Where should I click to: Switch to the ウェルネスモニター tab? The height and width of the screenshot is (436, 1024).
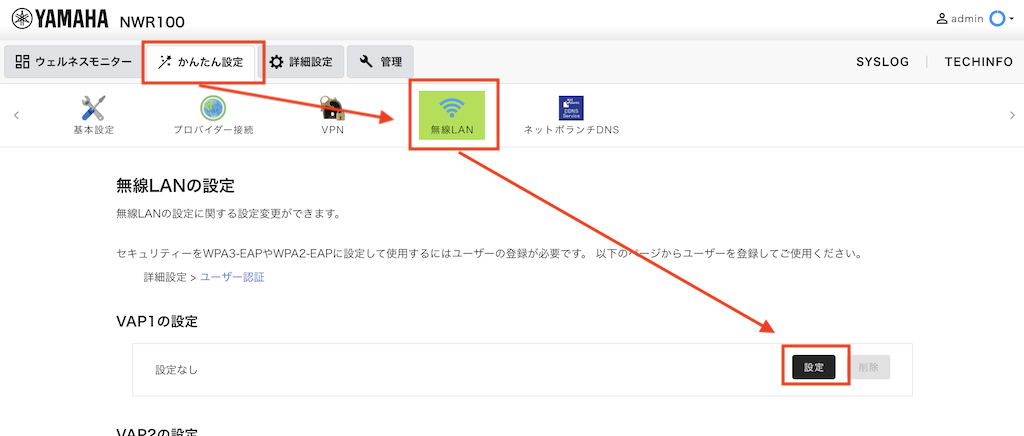pyautogui.click(x=73, y=62)
